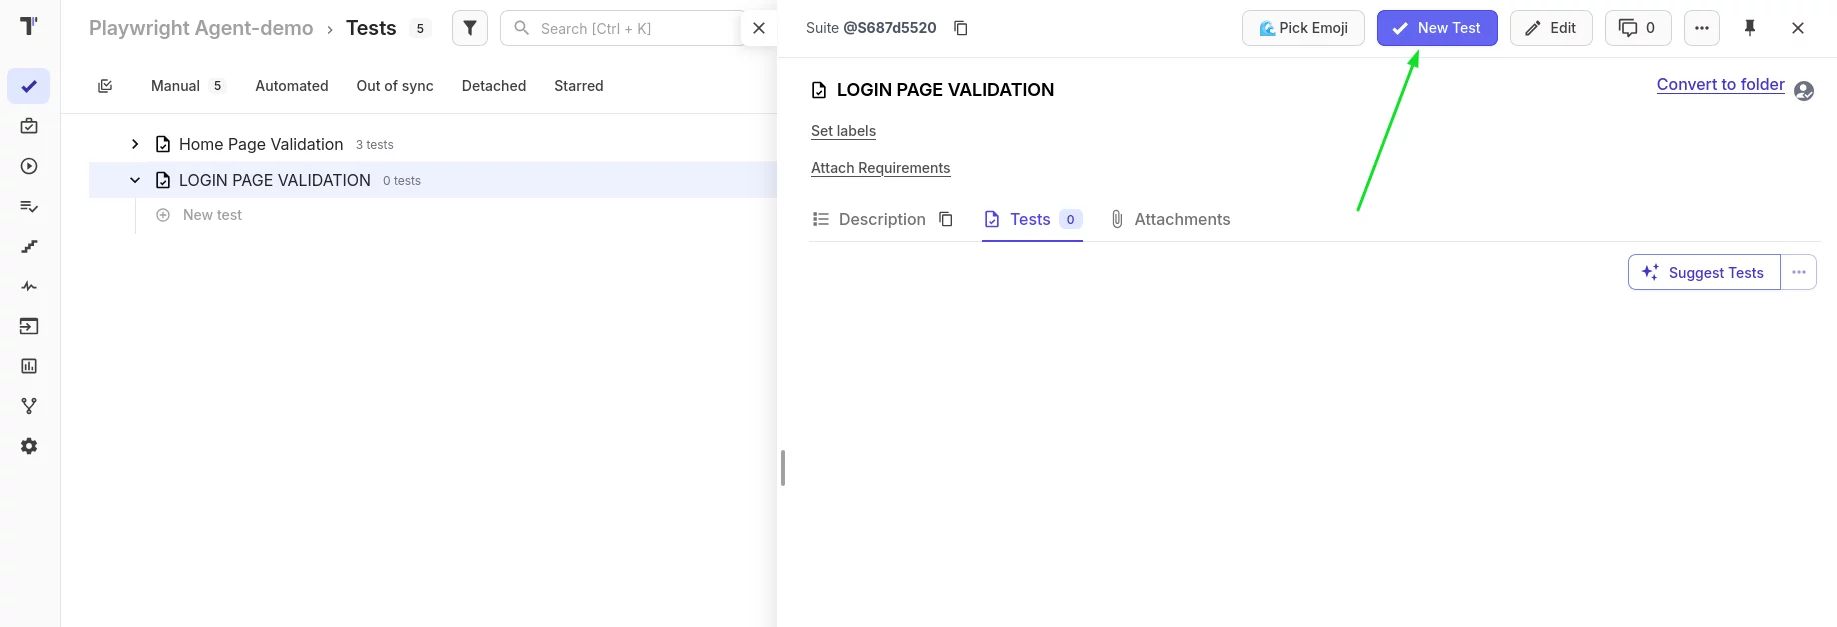Image resolution: width=1837 pixels, height=627 pixels.
Task: Select the Automated filter tab
Action: [291, 86]
